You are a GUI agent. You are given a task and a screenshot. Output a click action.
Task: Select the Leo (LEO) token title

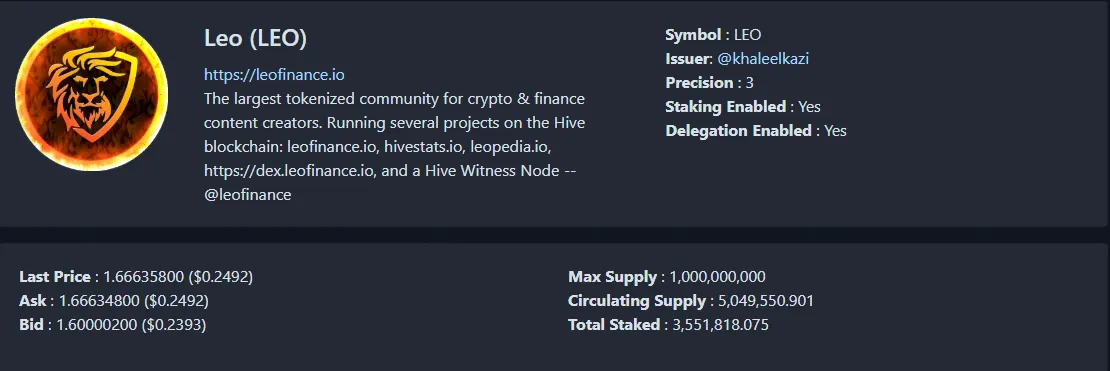(x=256, y=38)
